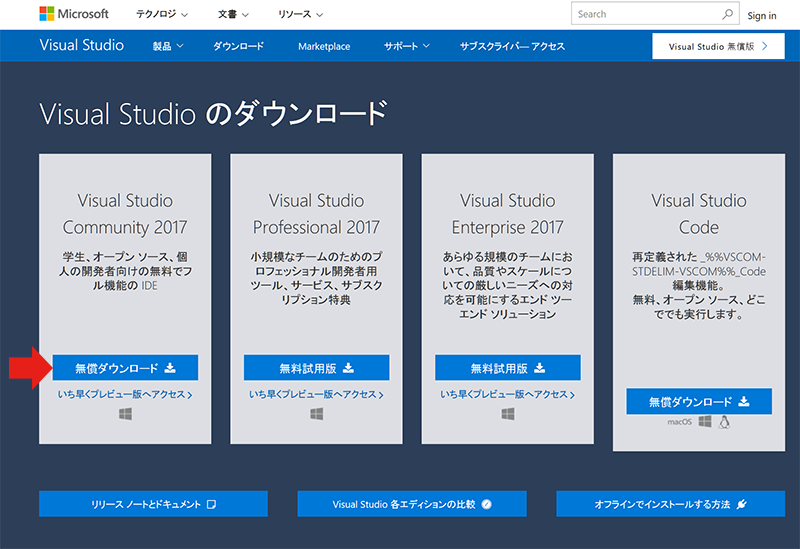Viewport: 800px width, 549px height.
Task: Click the arrow on Visual Studio 無償版 button
Action: pyautogui.click(x=765, y=46)
